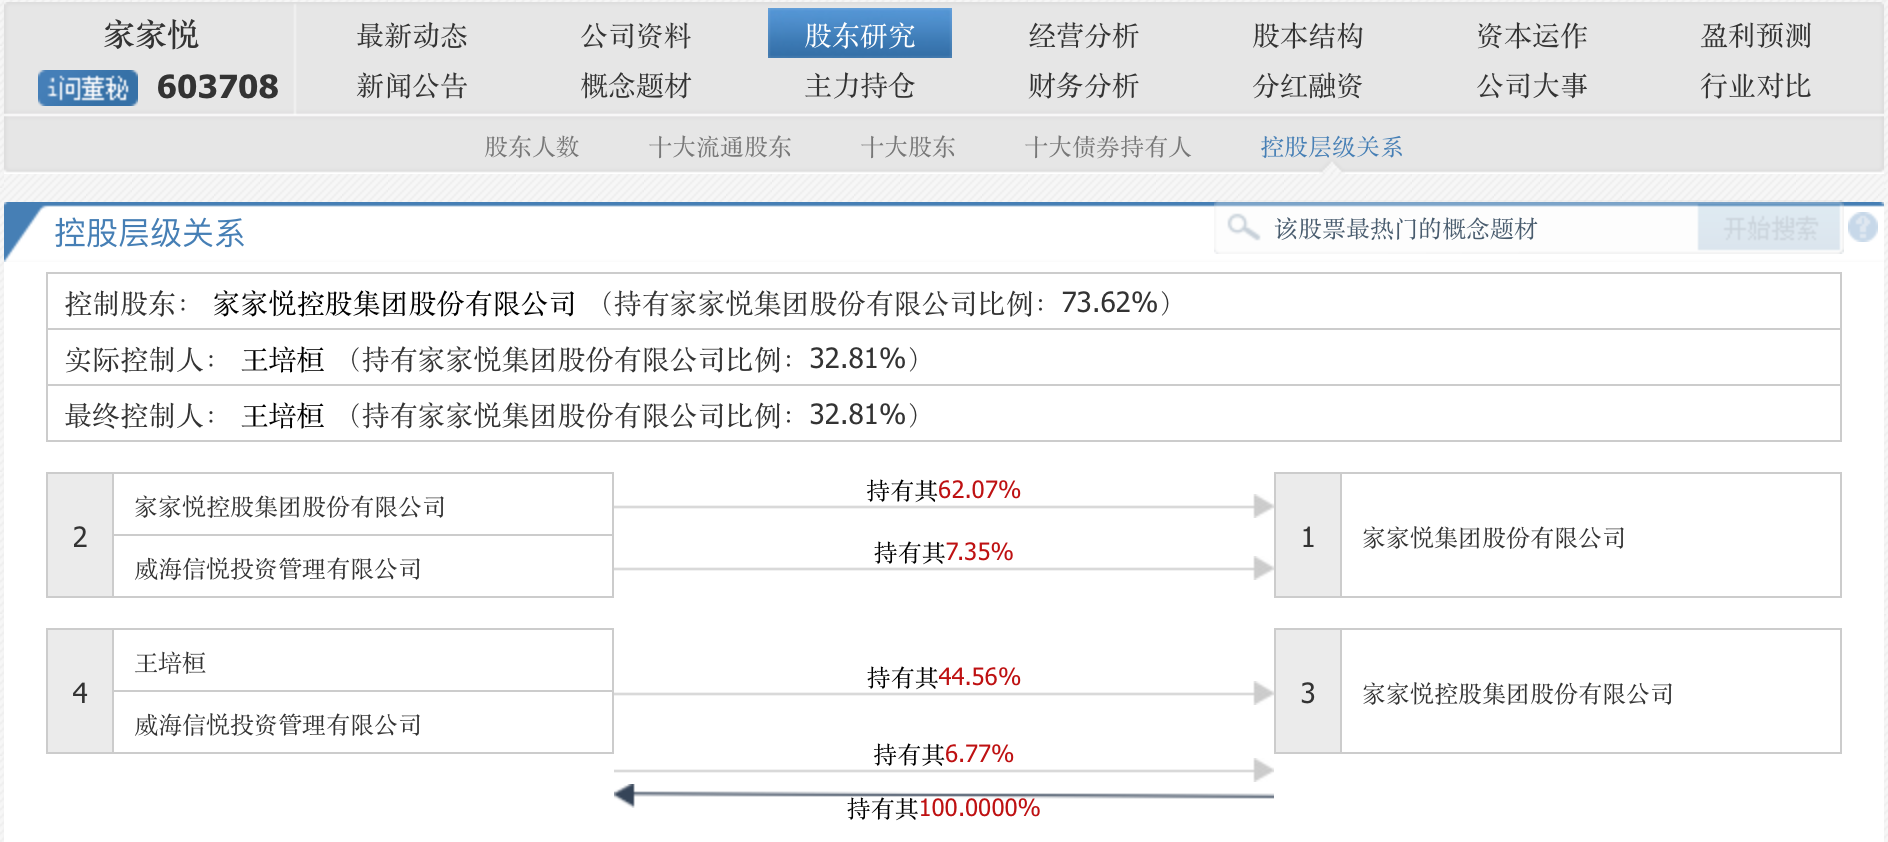Screen dimensions: 1888x842
Task: Click the 股东人数 sub-tab
Action: (x=532, y=147)
